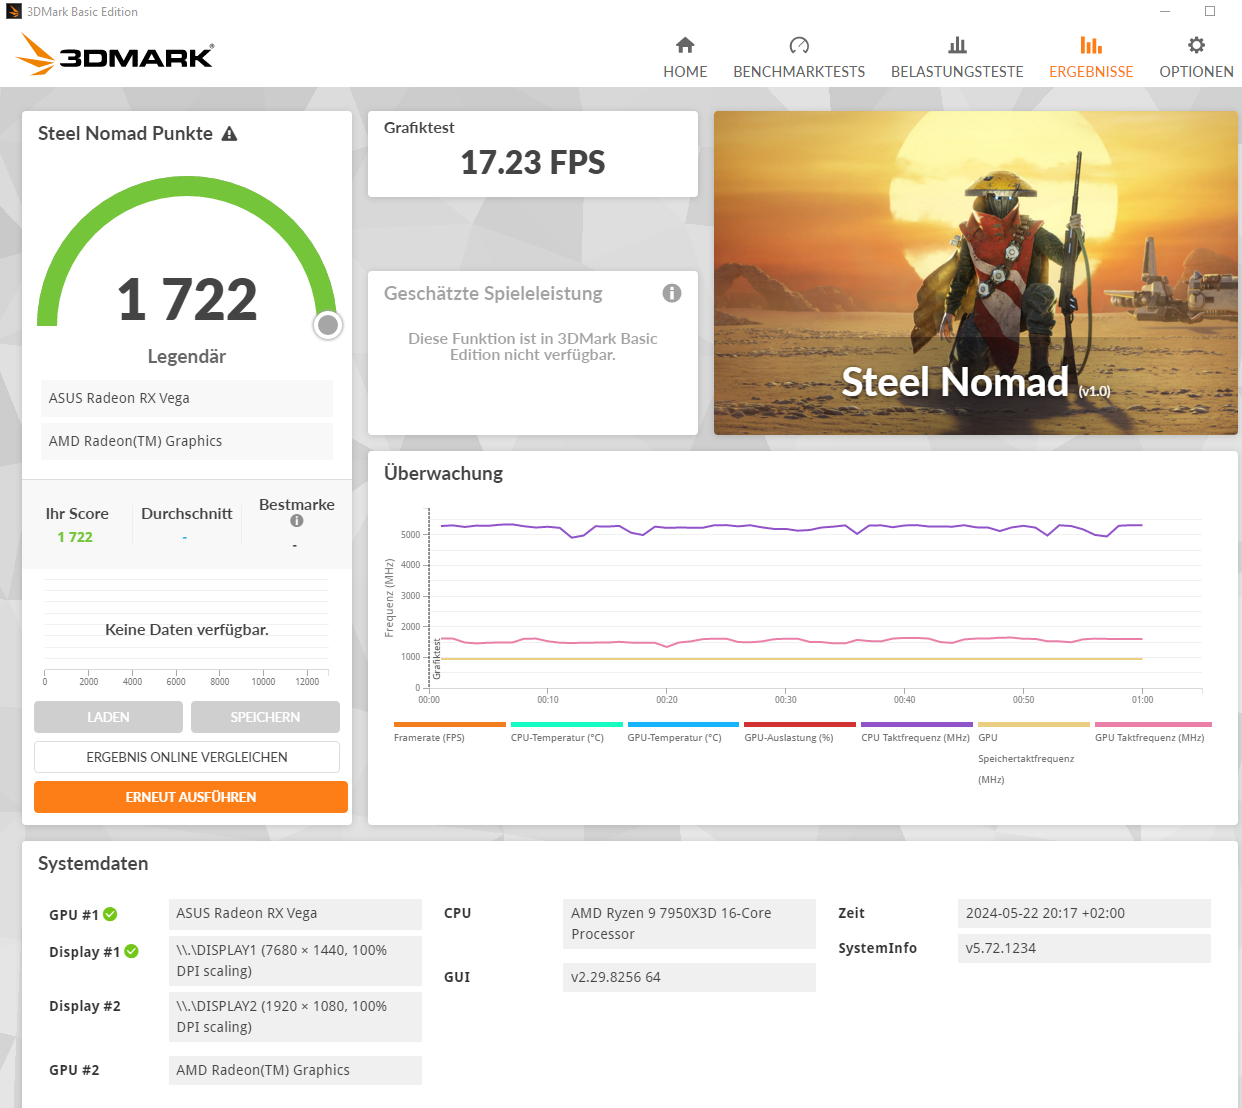The height and width of the screenshot is (1108, 1242).
Task: Click the Steel Nomad artwork thumbnail
Action: coord(976,273)
